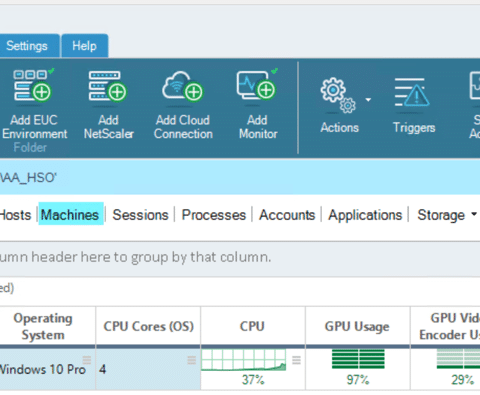Click the Add NetScaler icon

pyautogui.click(x=108, y=86)
